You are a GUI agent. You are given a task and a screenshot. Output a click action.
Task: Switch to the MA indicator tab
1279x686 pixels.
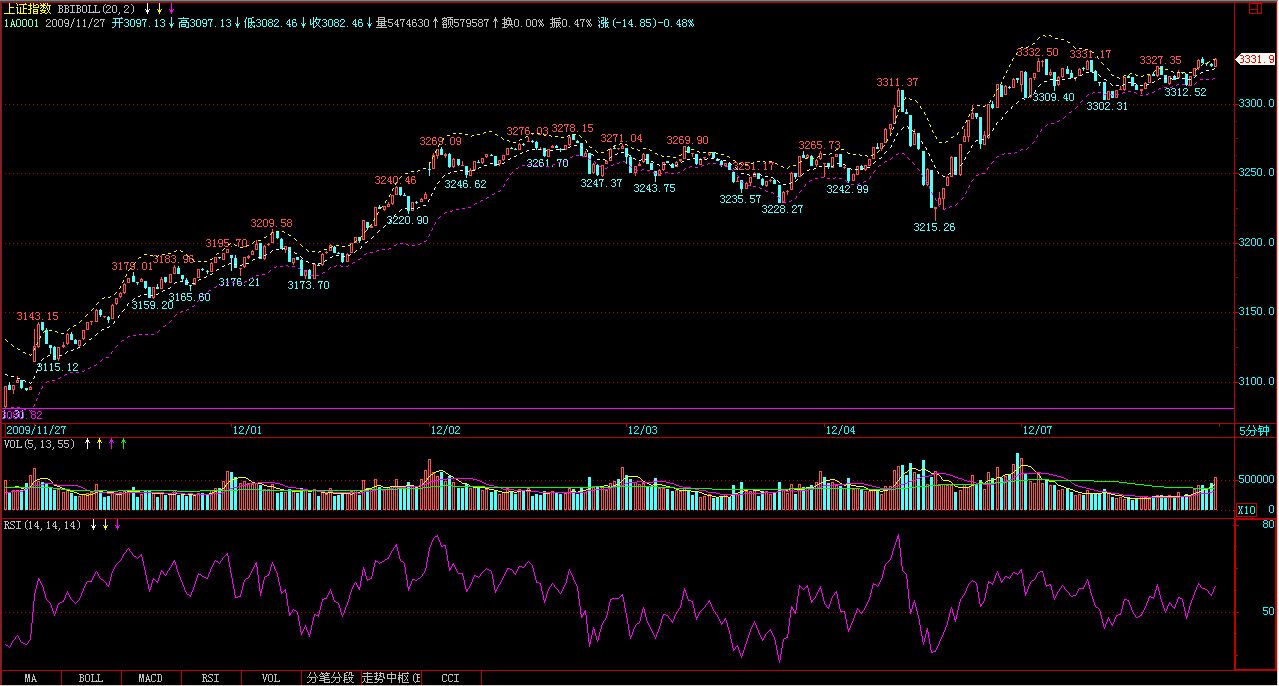point(30,678)
